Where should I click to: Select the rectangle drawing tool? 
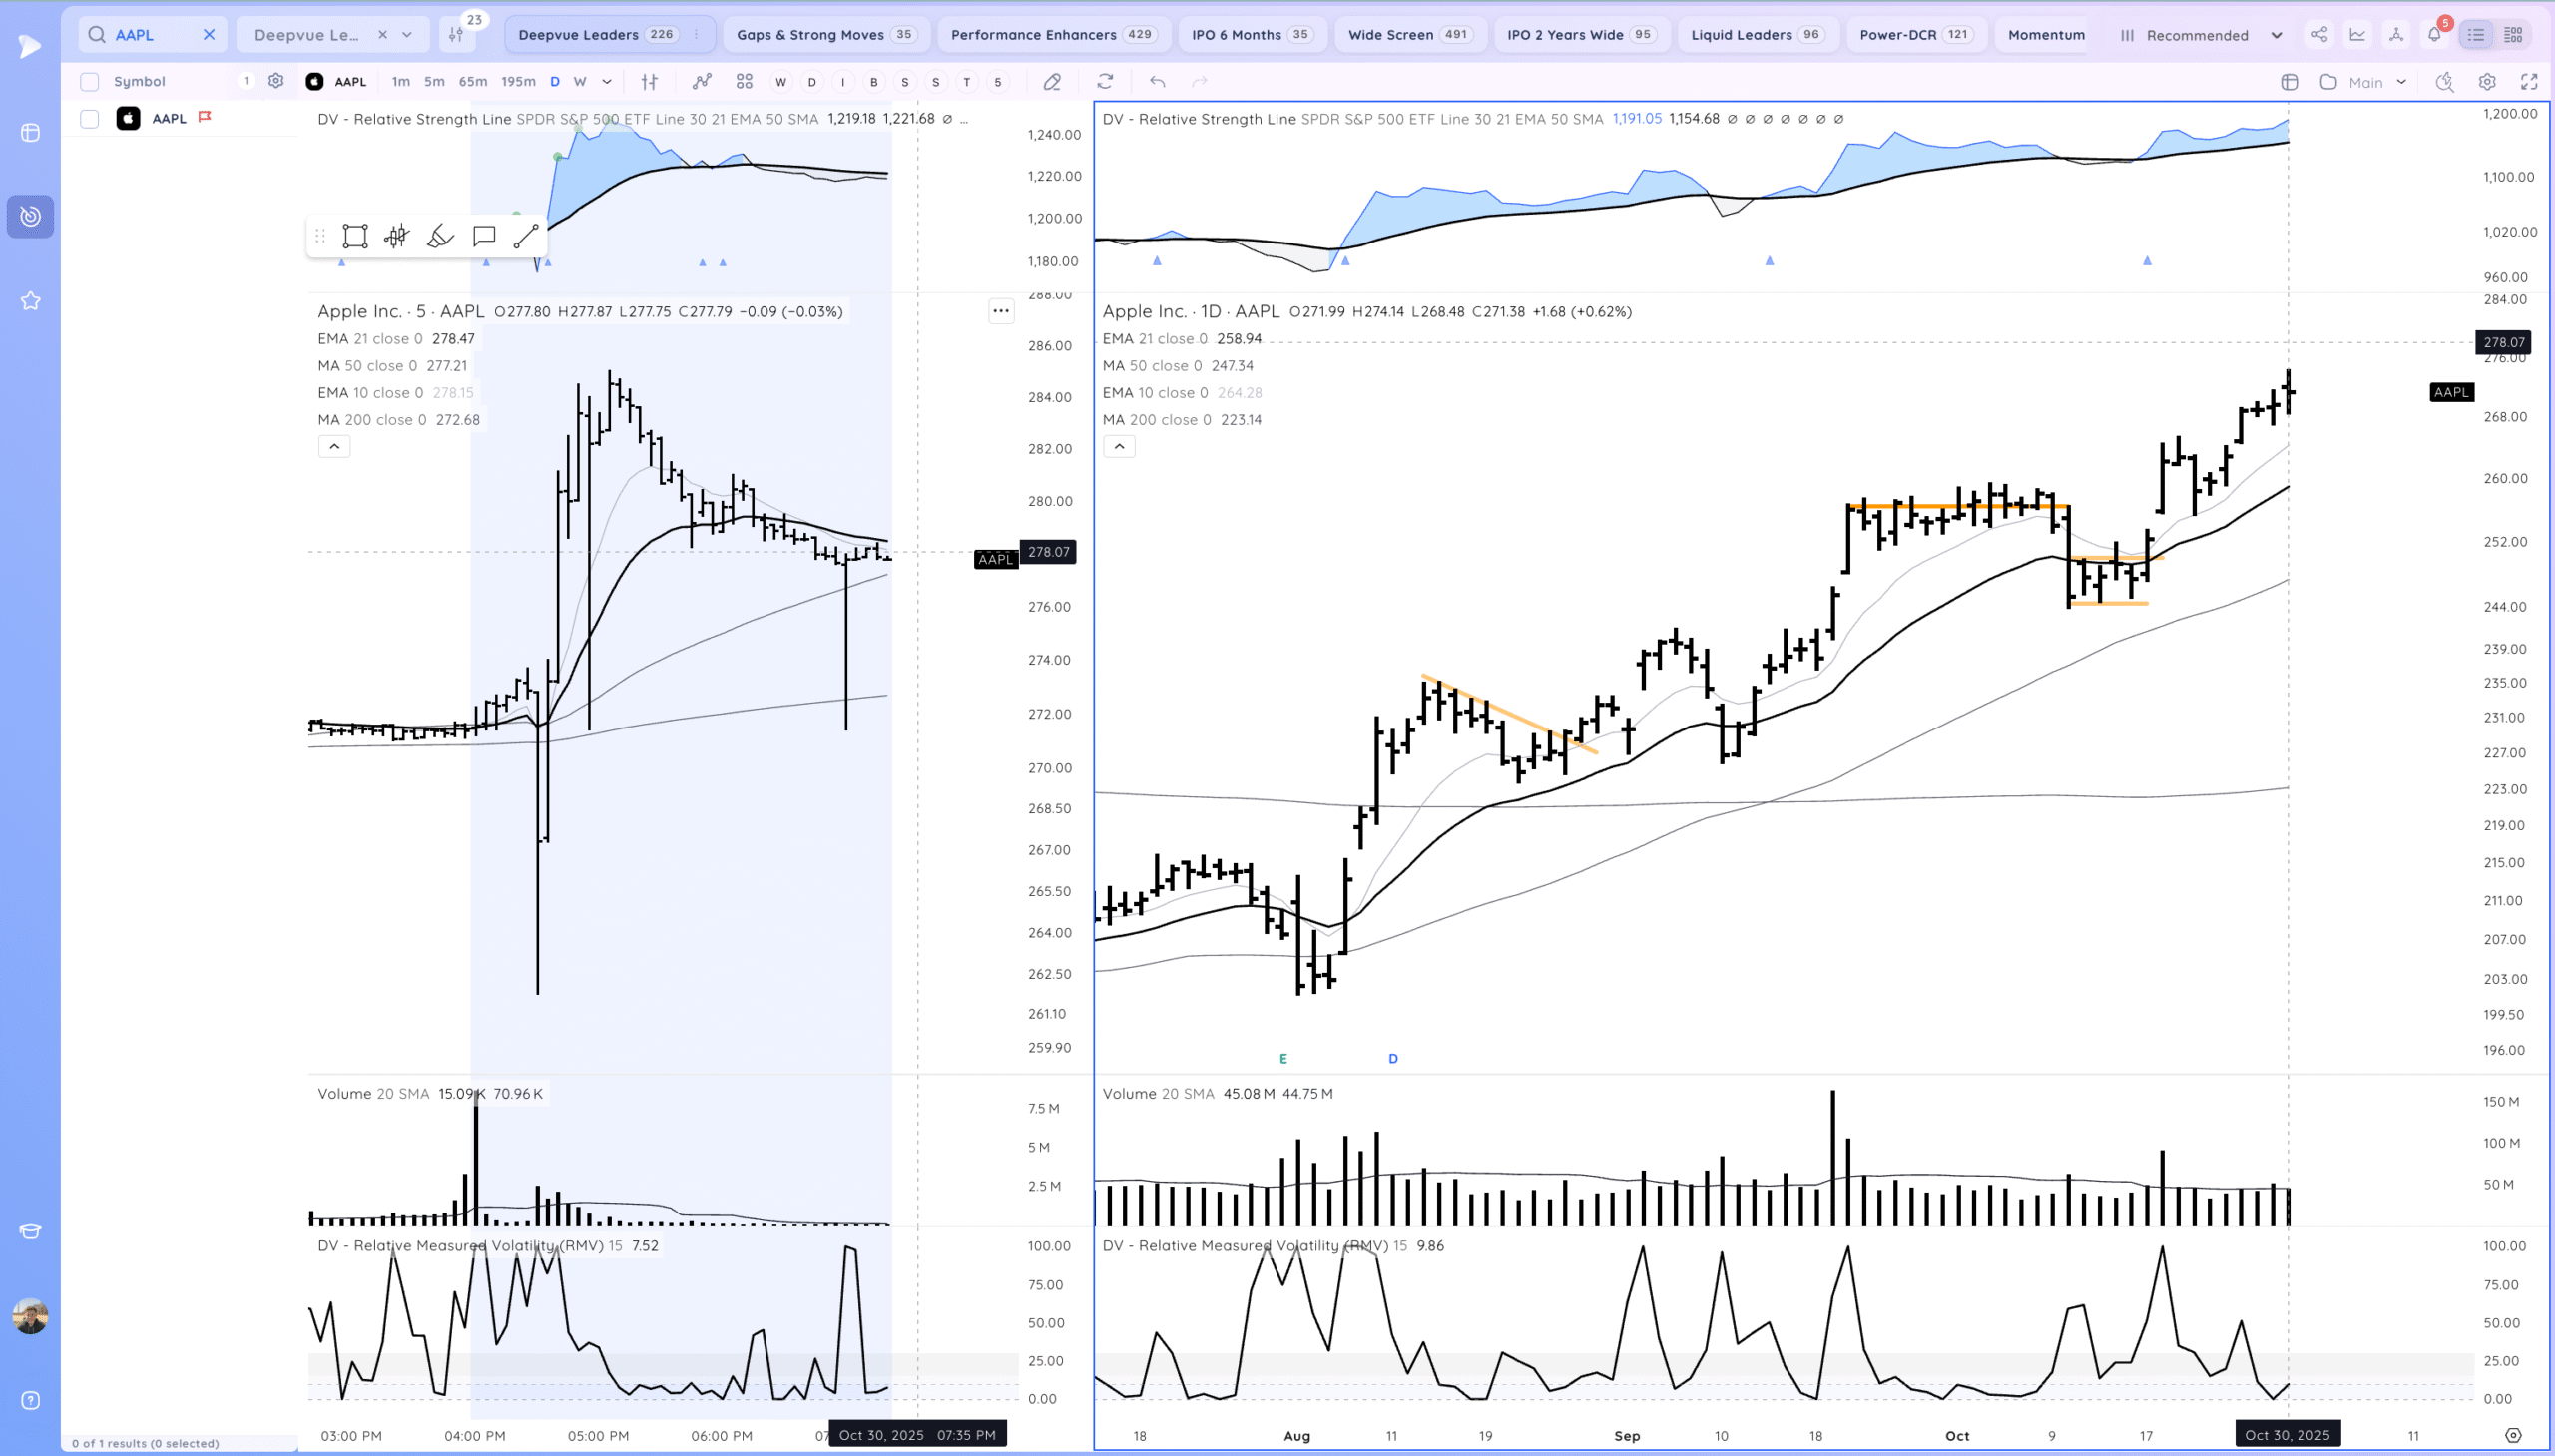[355, 236]
